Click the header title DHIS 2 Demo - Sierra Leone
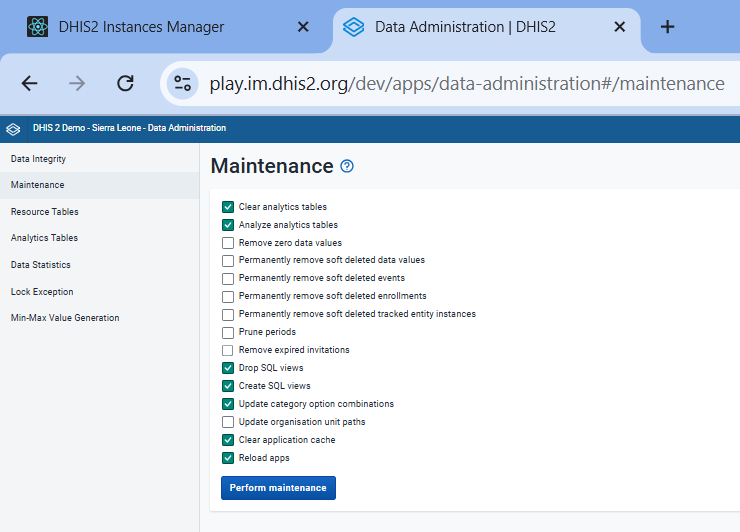The image size is (740, 532). point(129,128)
